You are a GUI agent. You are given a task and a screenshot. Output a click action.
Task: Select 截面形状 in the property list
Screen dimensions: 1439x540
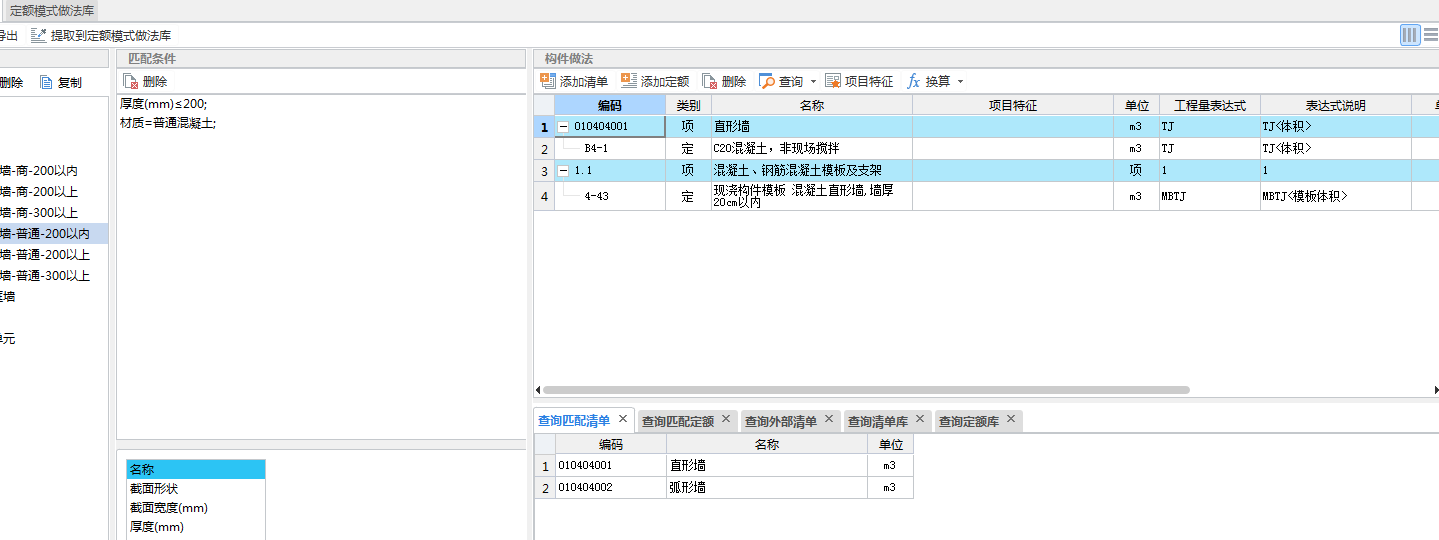coord(196,488)
